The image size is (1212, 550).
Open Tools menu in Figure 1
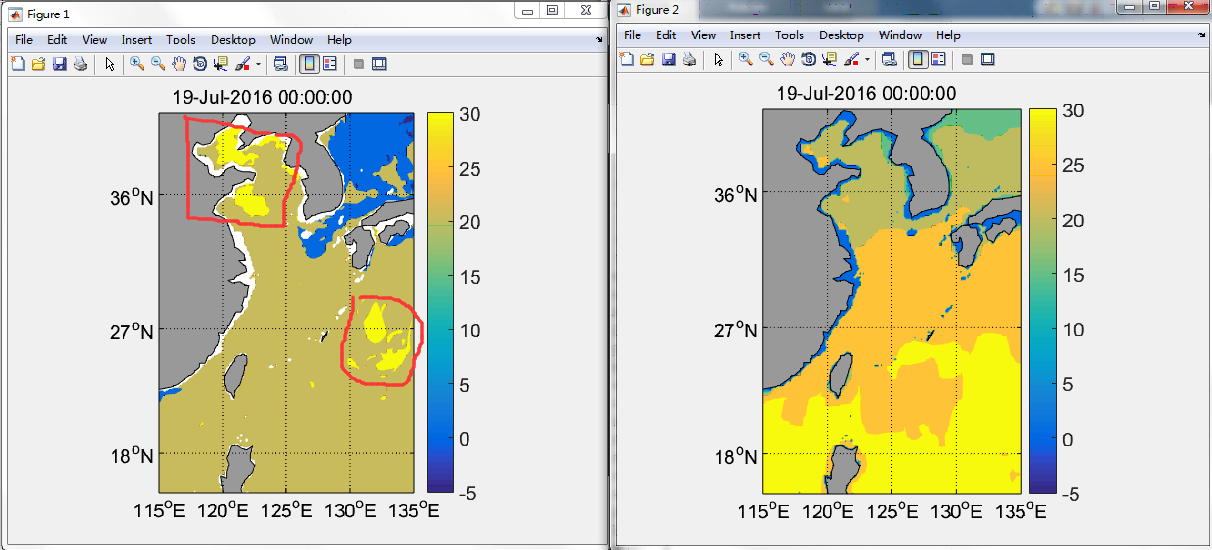click(181, 40)
